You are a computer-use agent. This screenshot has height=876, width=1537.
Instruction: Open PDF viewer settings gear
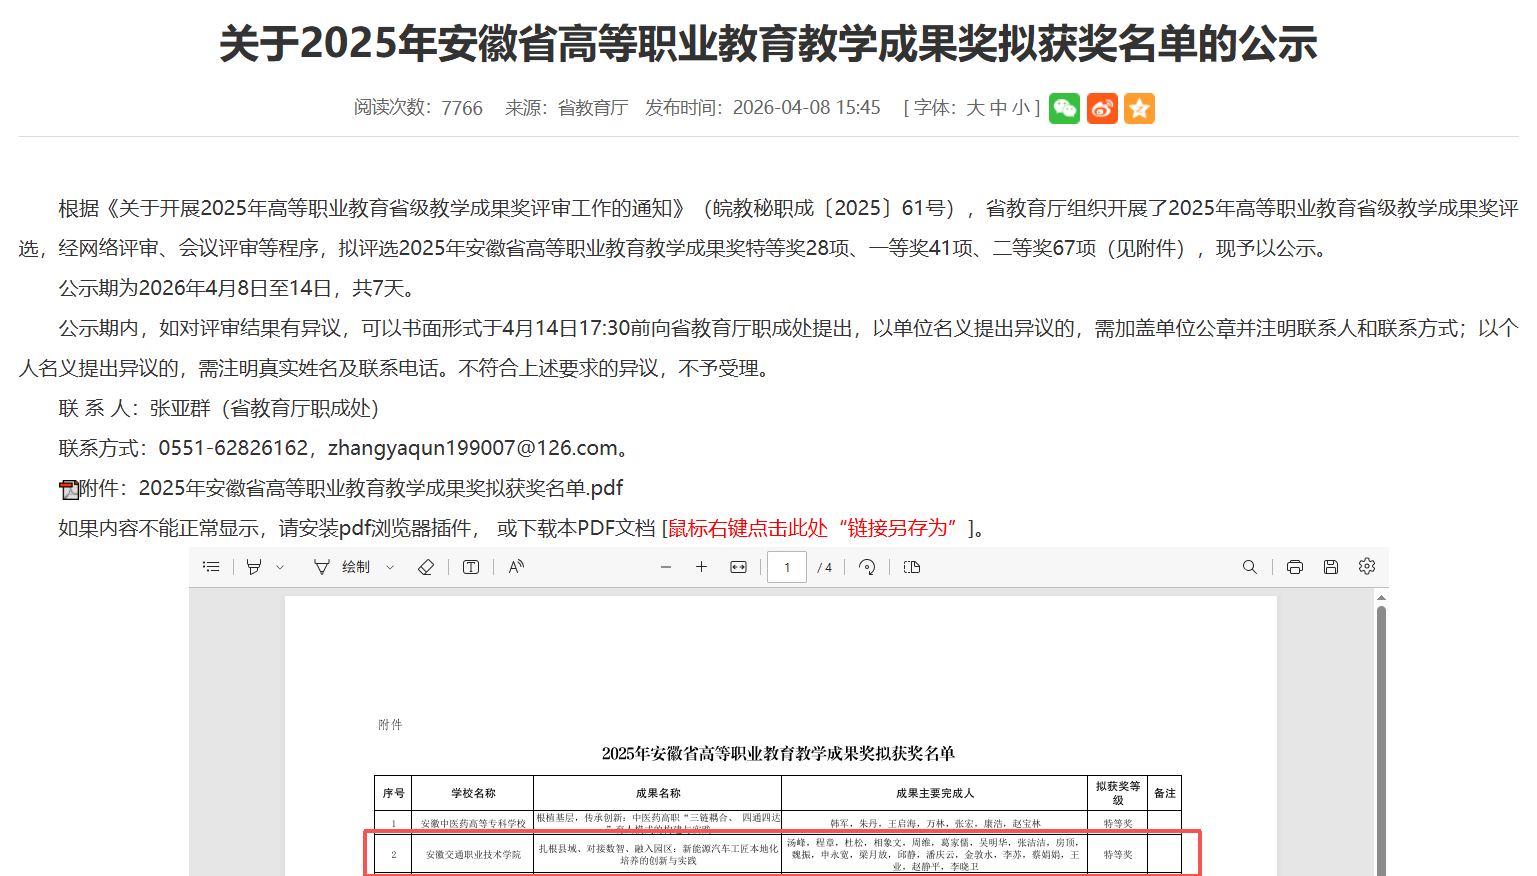point(1367,567)
